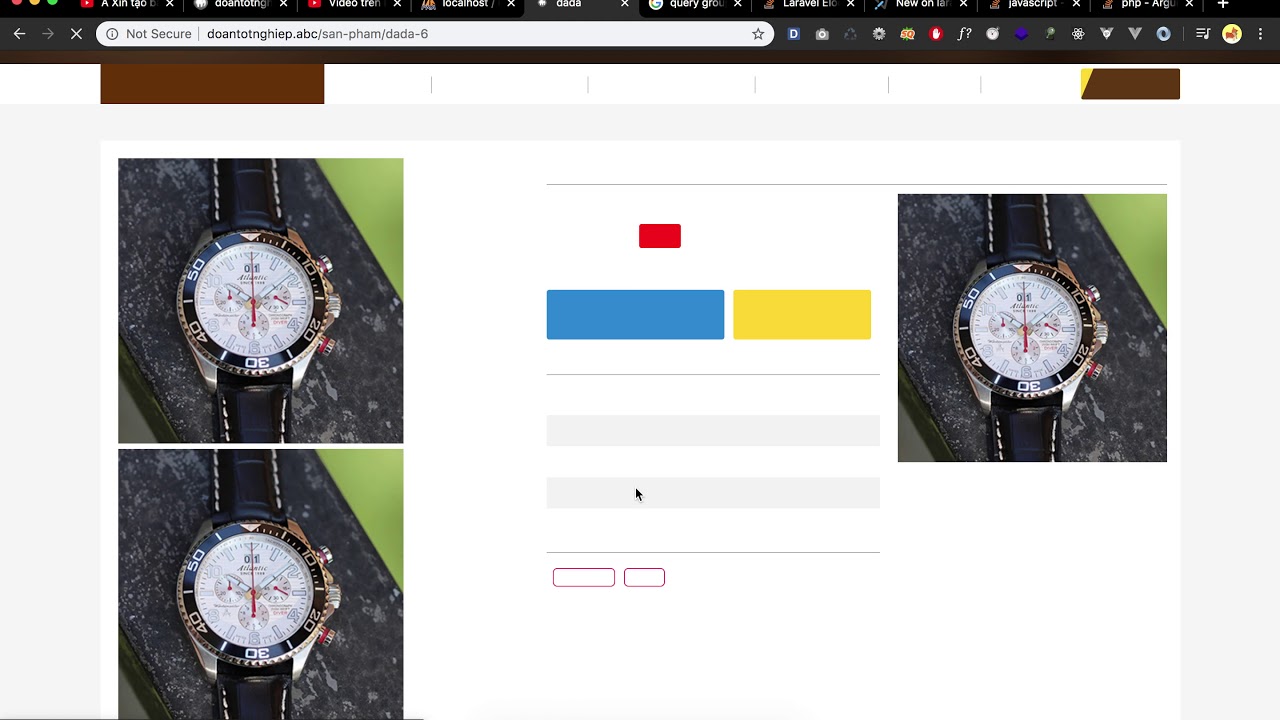Open the red hand blocker extension

[936, 34]
